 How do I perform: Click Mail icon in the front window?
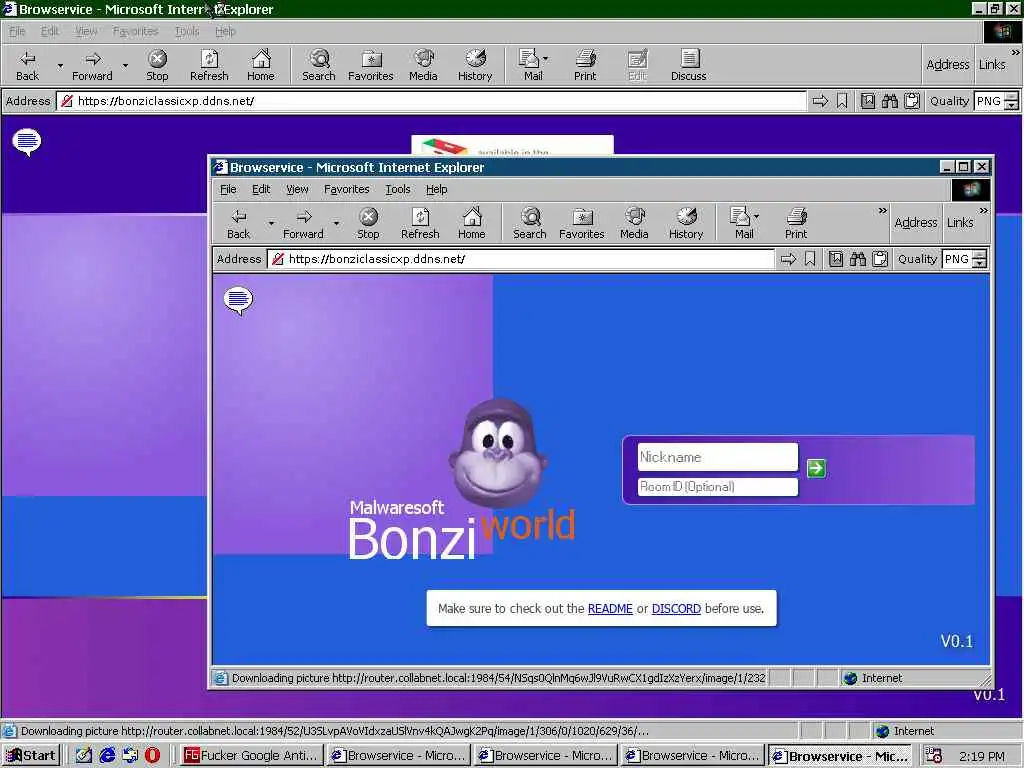tap(741, 223)
